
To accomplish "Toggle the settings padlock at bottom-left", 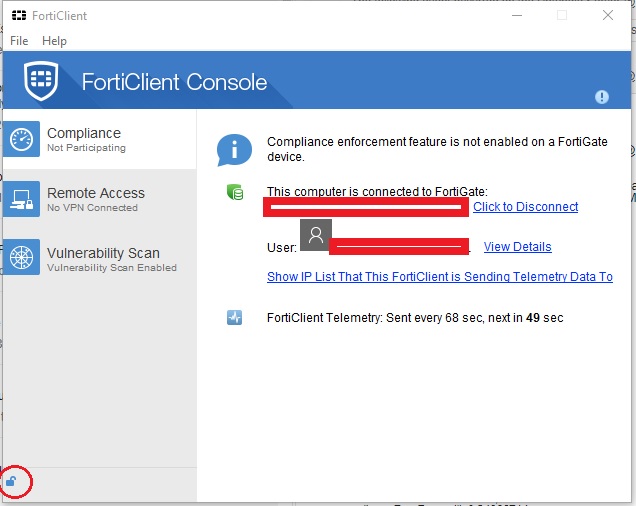I will click(12, 482).
